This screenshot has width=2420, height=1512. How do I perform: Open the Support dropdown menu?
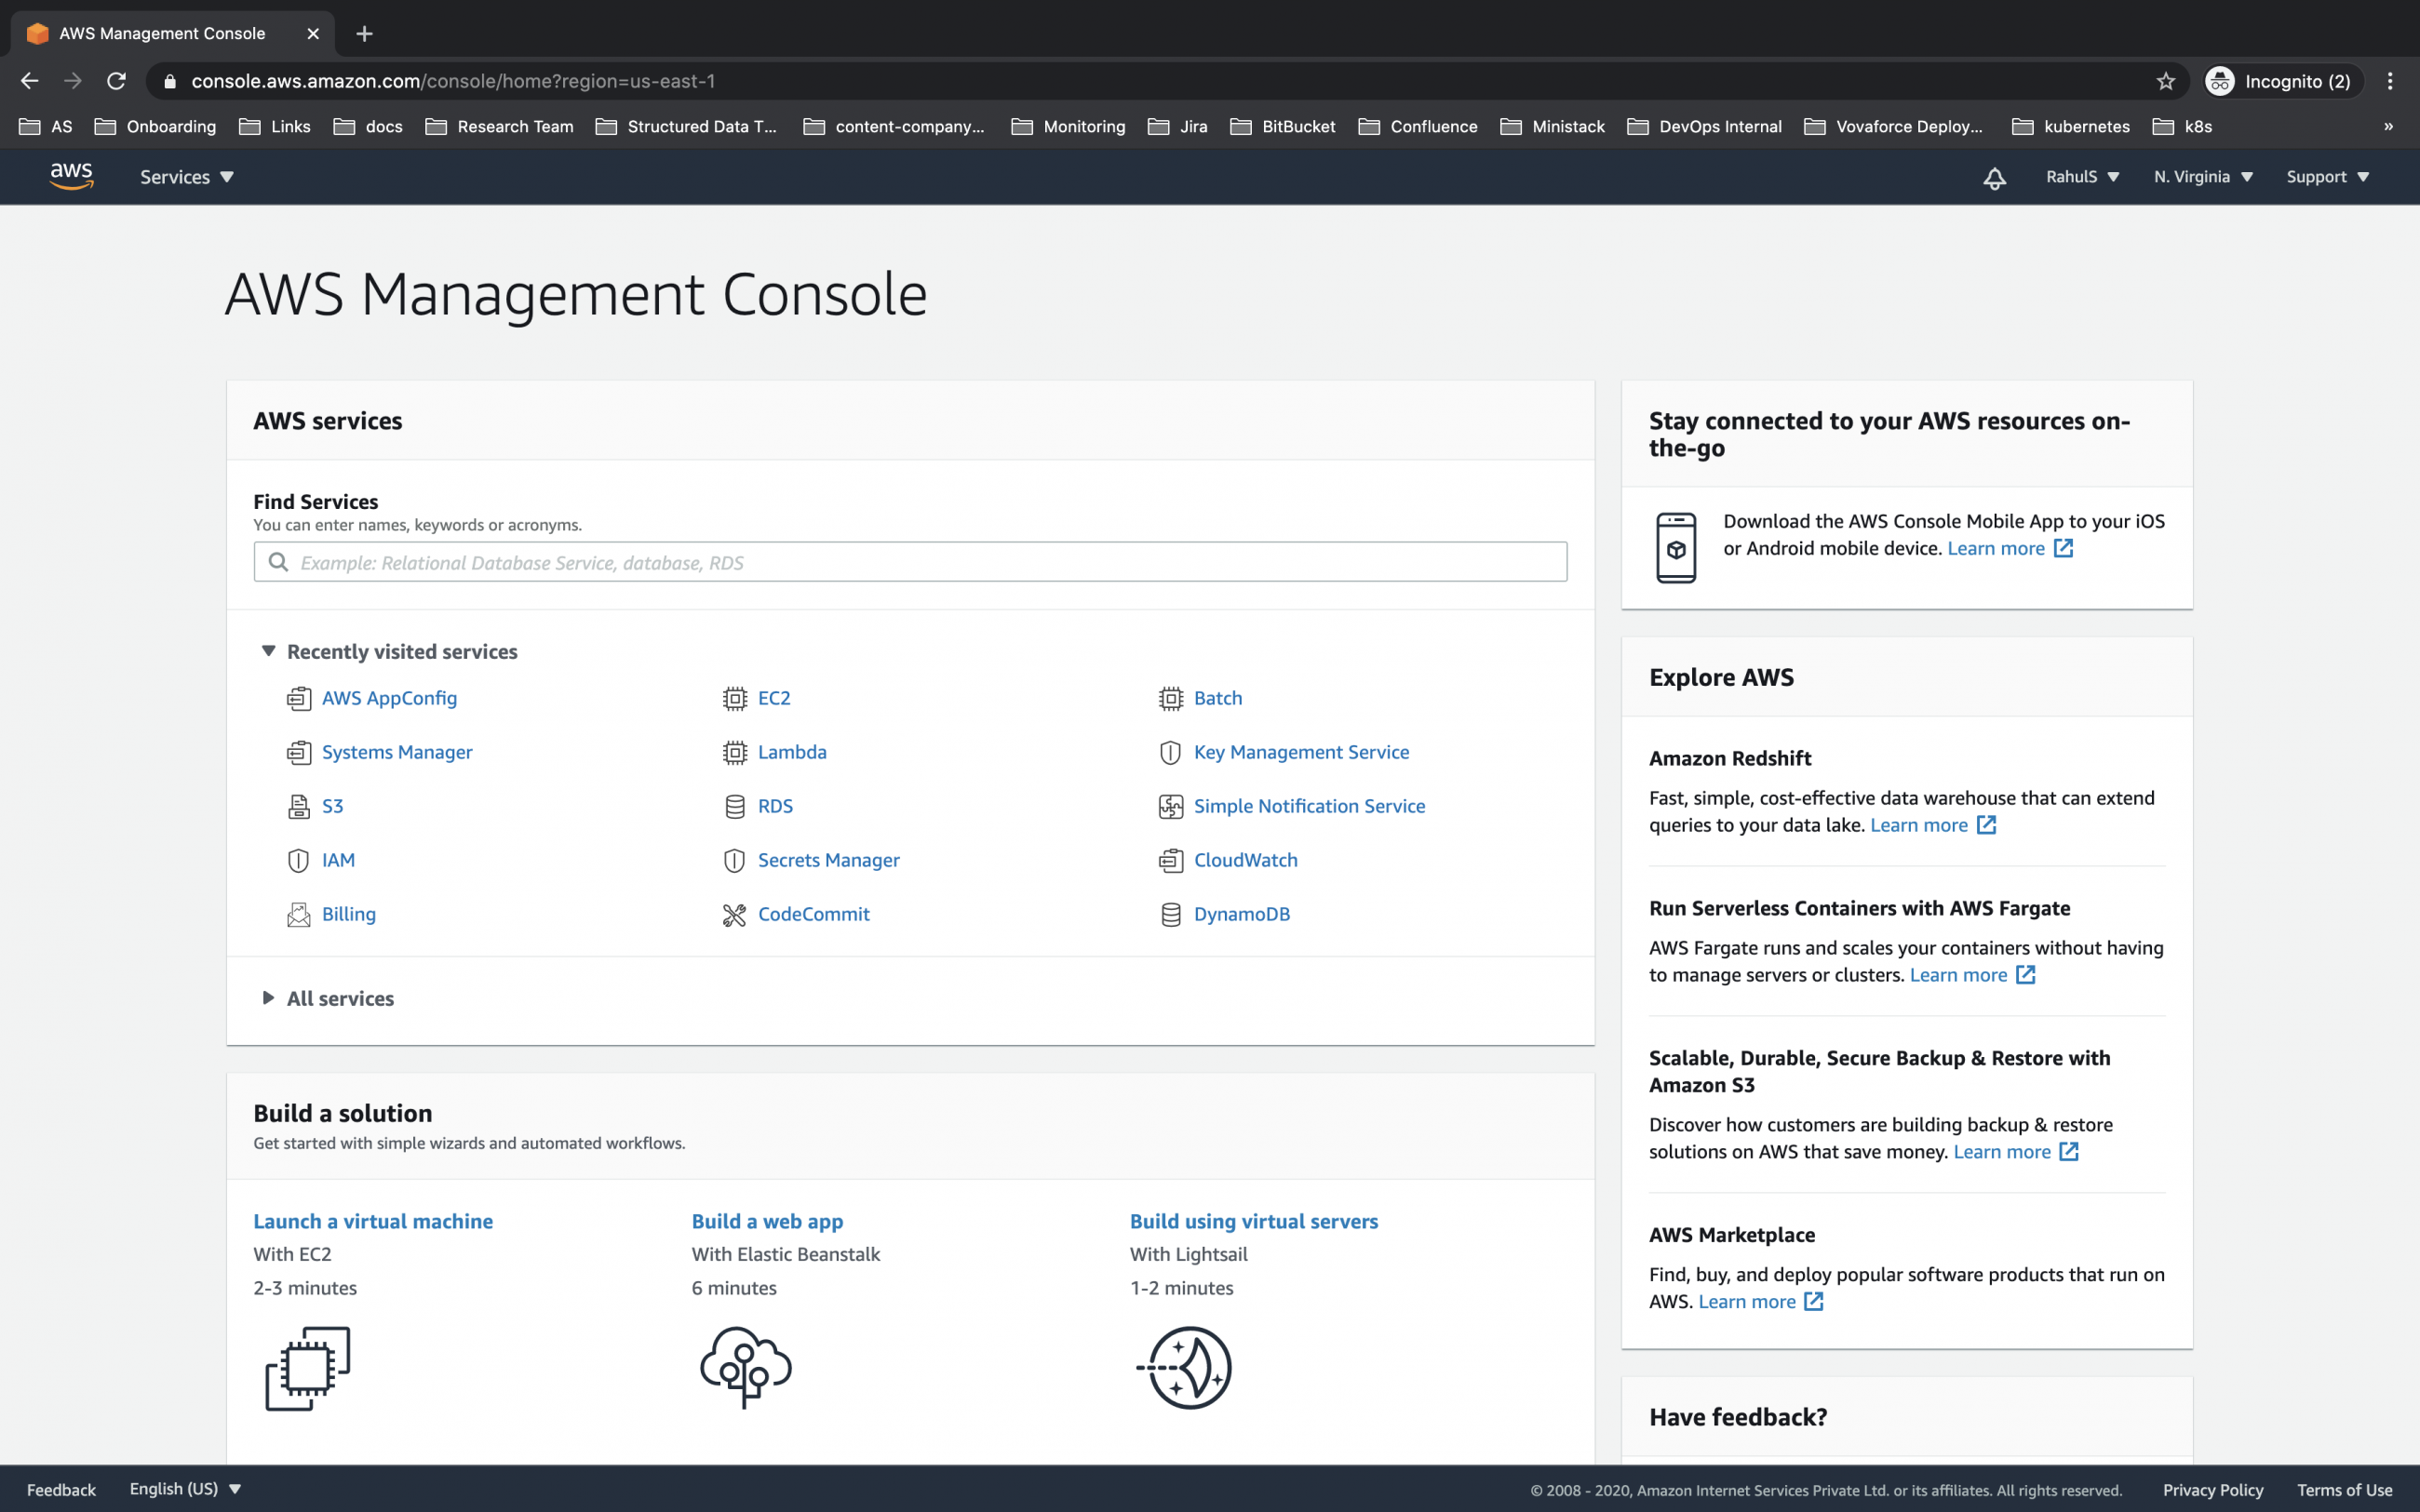[x=2327, y=177]
